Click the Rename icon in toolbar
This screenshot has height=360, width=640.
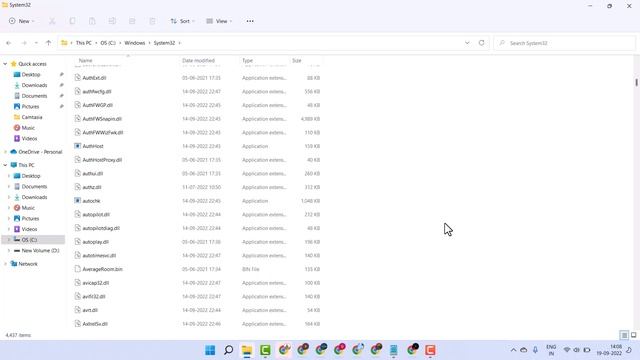point(112,21)
